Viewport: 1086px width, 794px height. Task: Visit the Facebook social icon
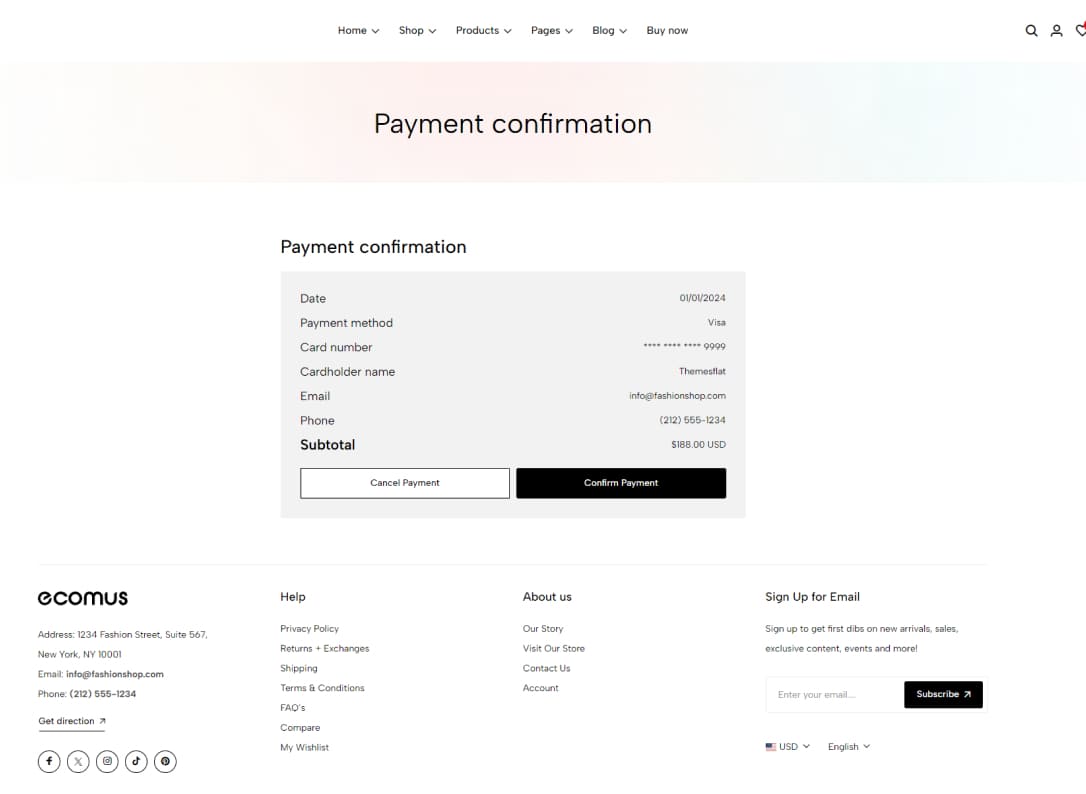click(x=49, y=761)
